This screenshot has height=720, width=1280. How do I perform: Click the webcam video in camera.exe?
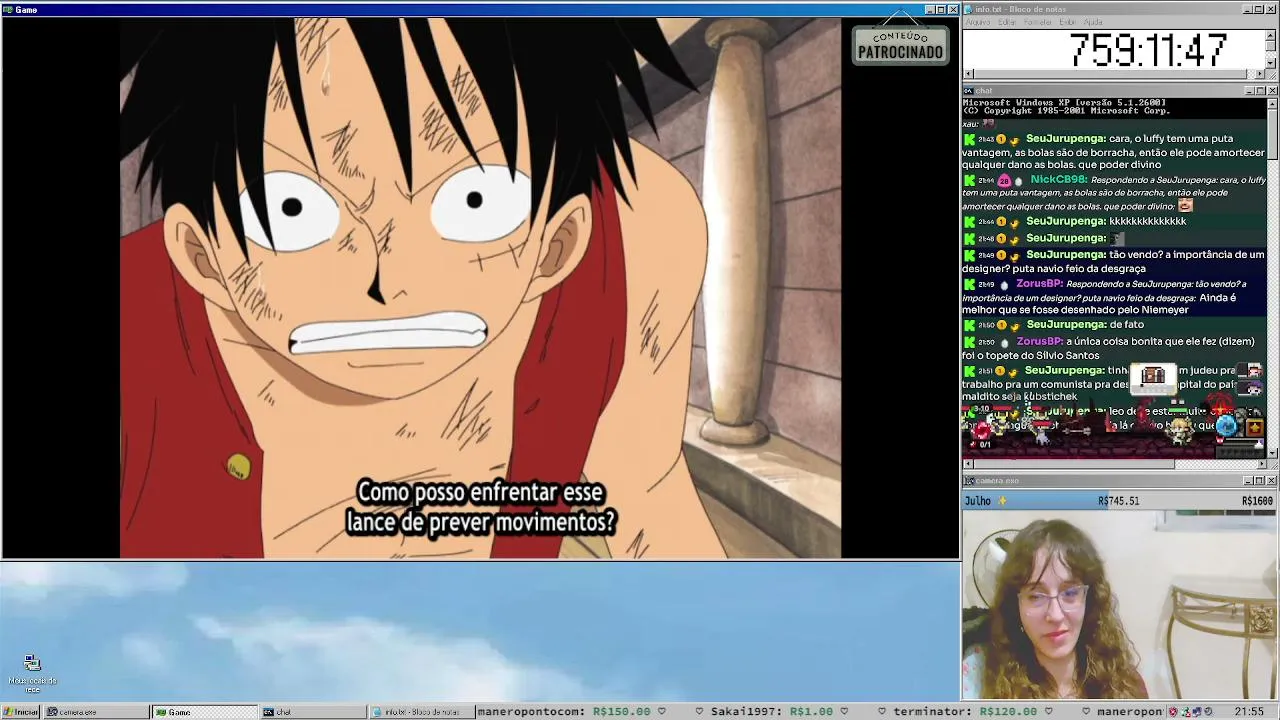1120,605
